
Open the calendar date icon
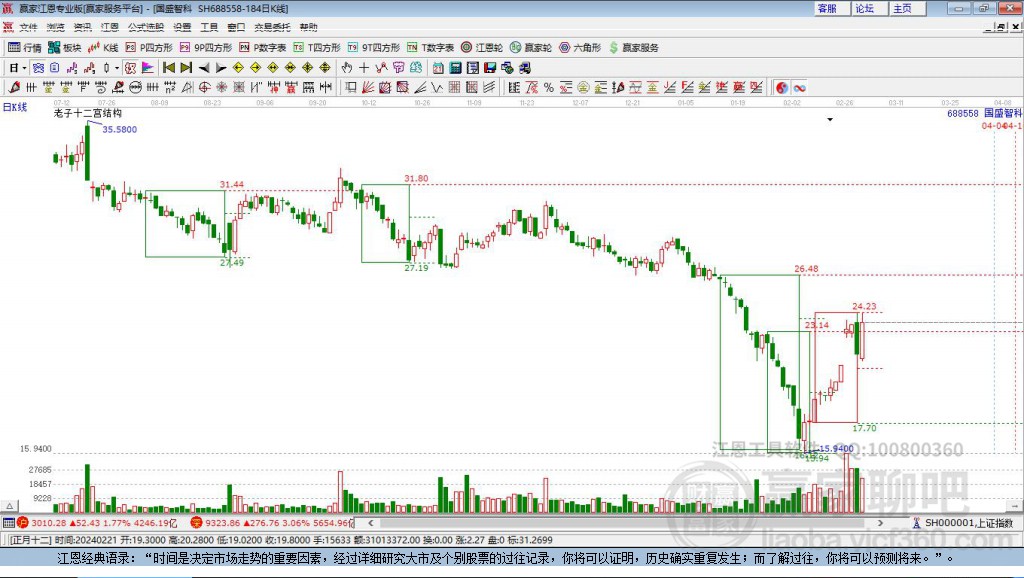click(x=438, y=68)
